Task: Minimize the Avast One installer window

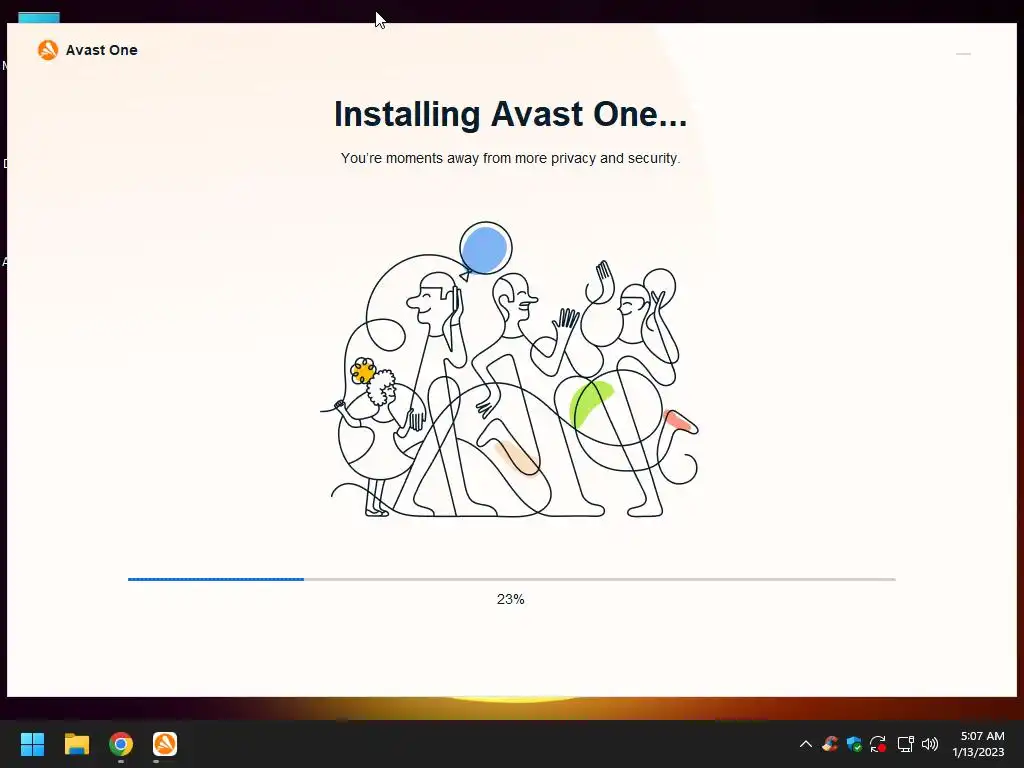Action: pyautogui.click(x=963, y=54)
